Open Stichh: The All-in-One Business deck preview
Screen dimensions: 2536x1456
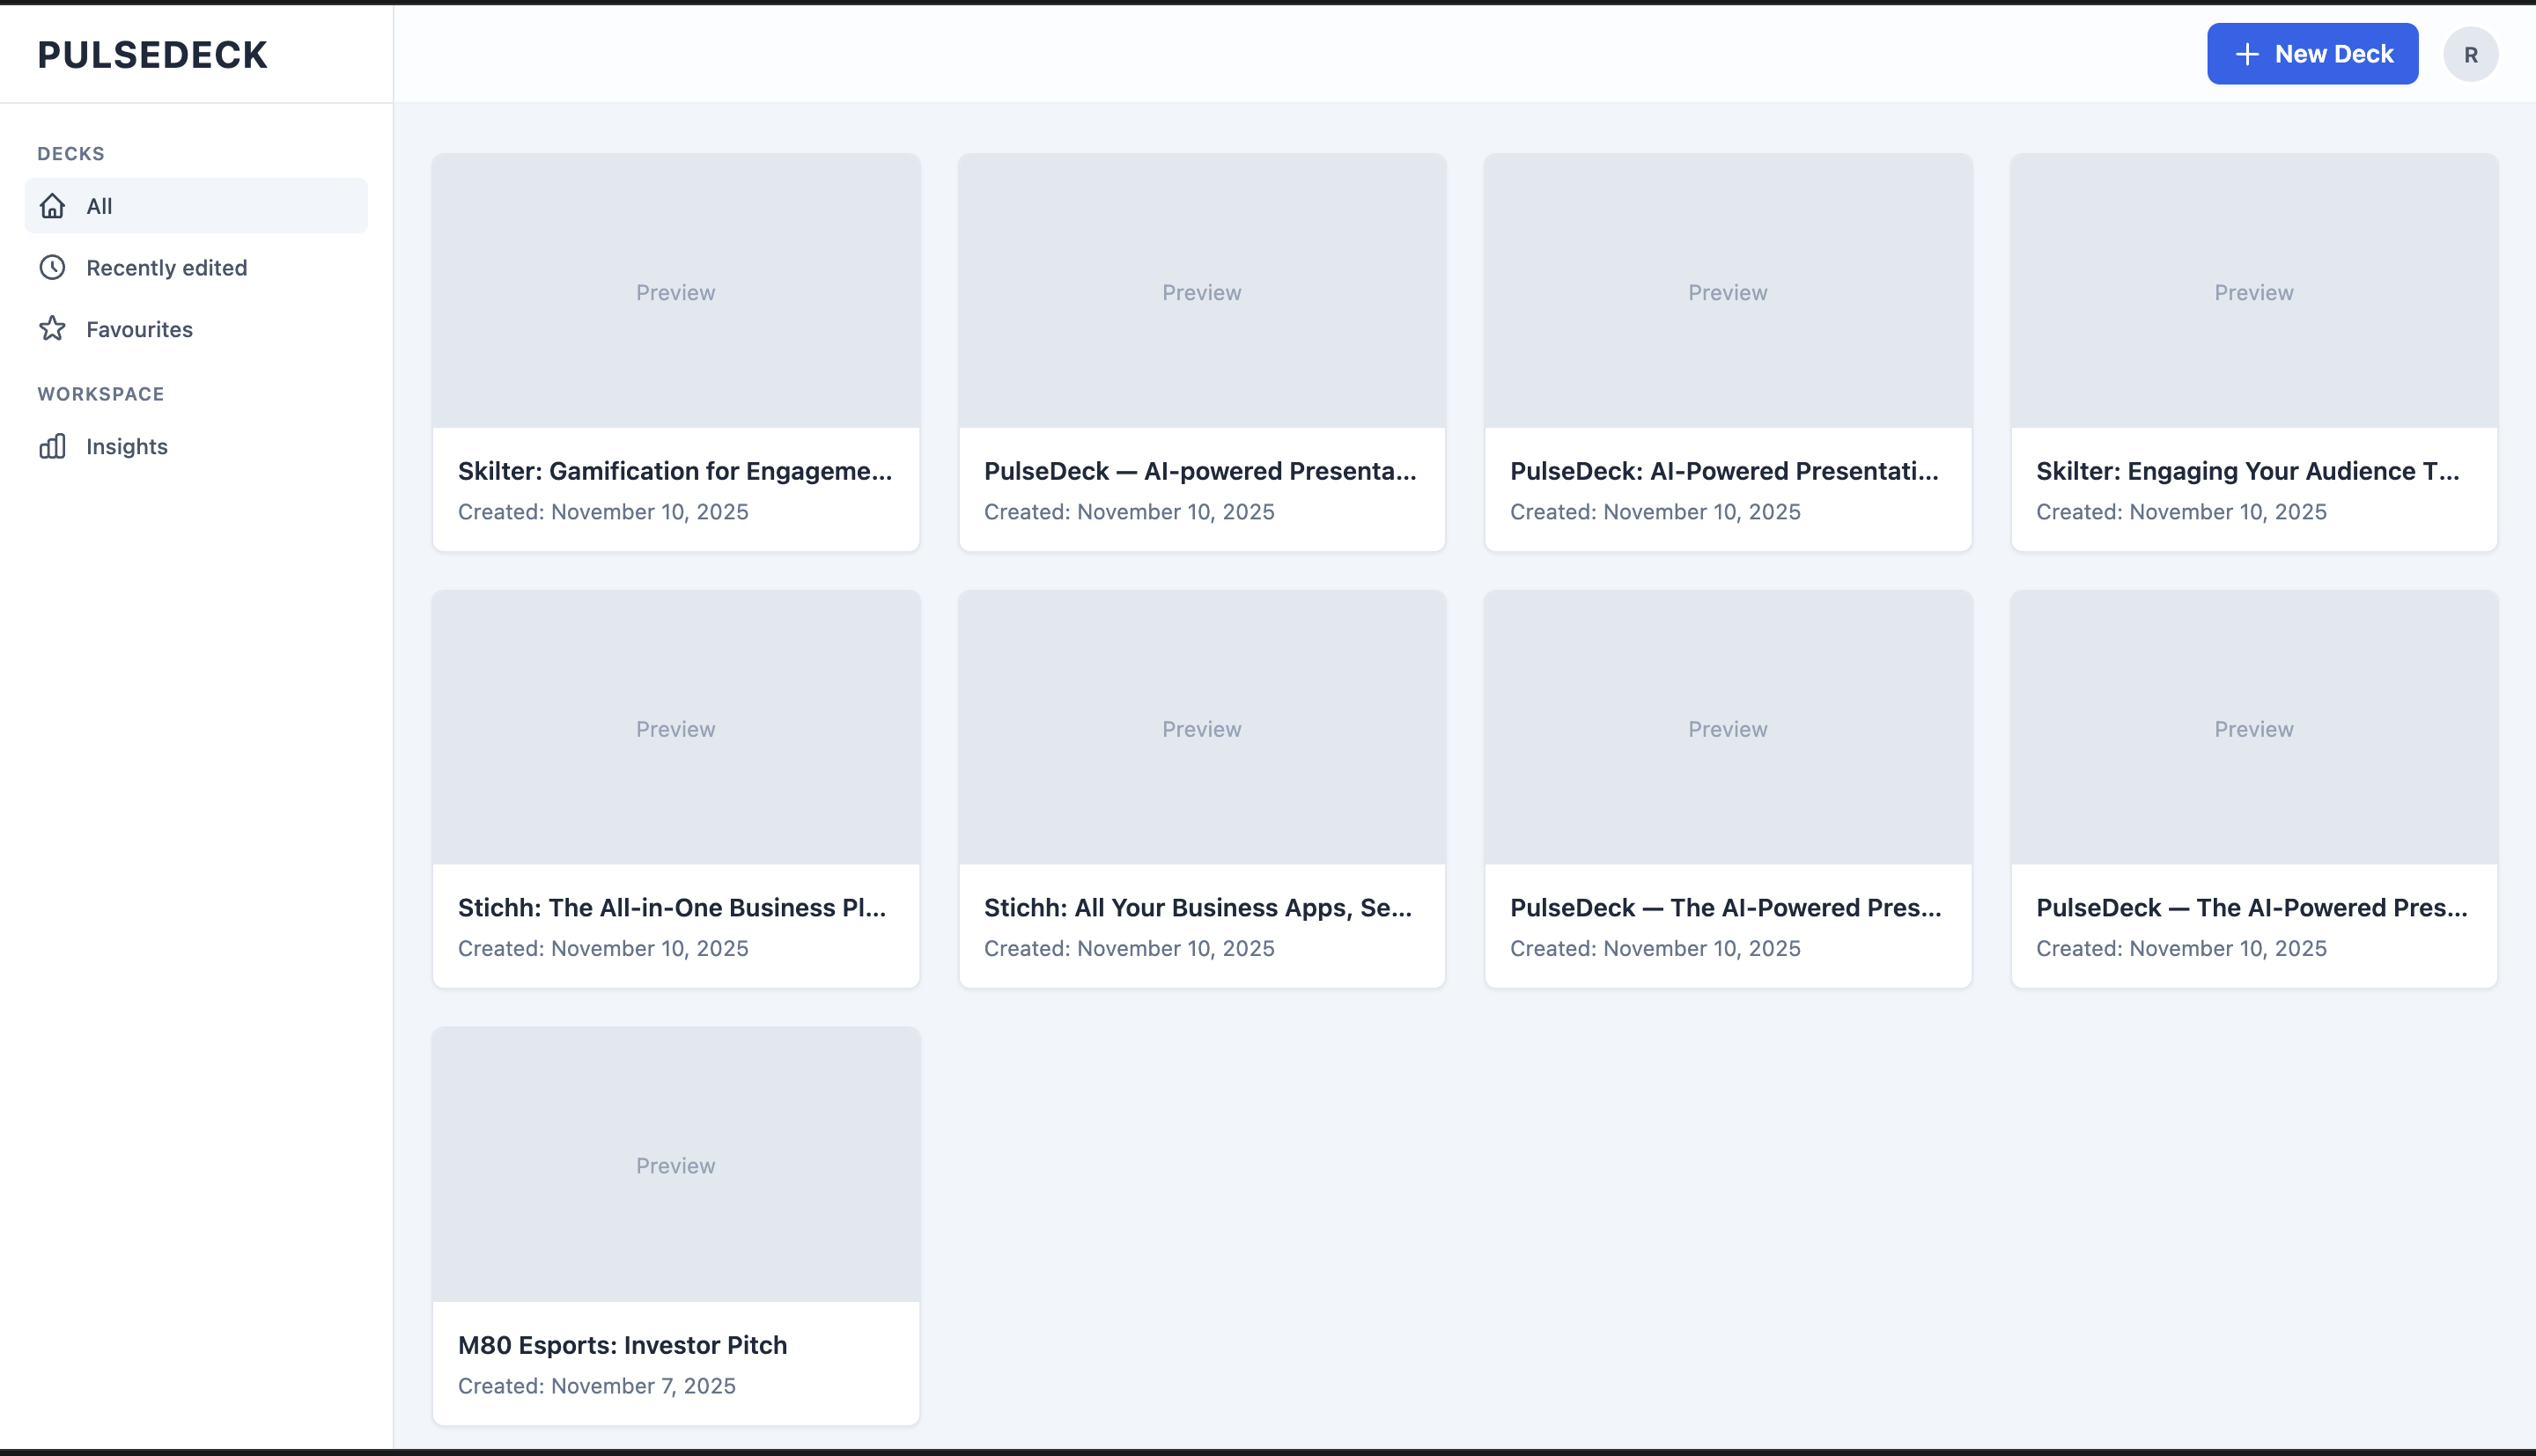[676, 729]
